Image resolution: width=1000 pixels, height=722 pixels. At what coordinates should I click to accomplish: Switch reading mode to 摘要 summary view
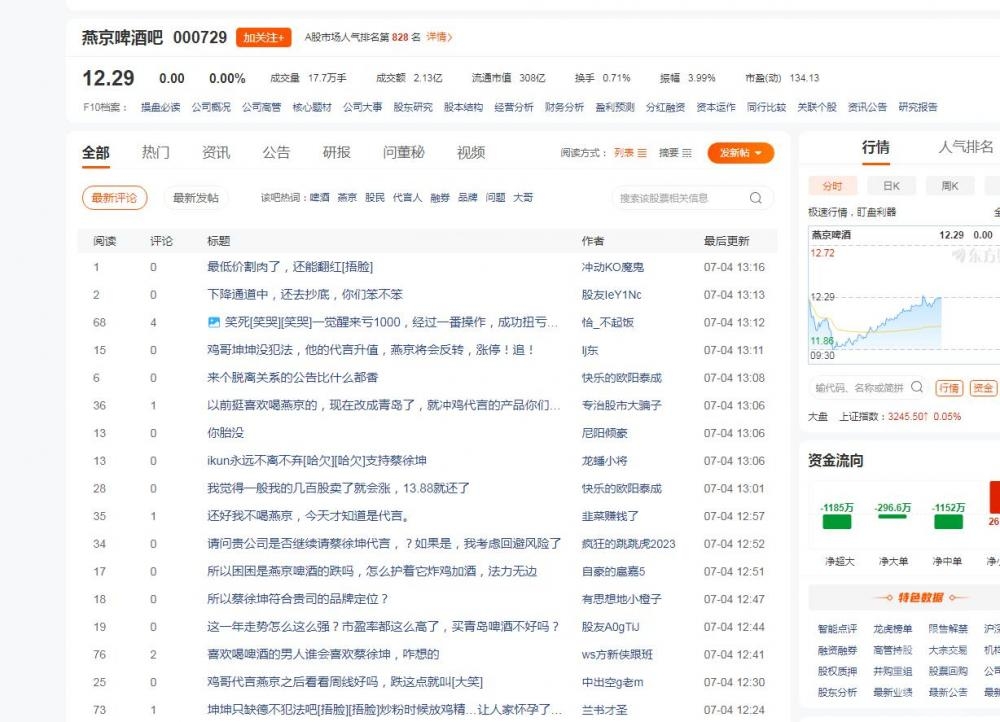pyautogui.click(x=675, y=152)
